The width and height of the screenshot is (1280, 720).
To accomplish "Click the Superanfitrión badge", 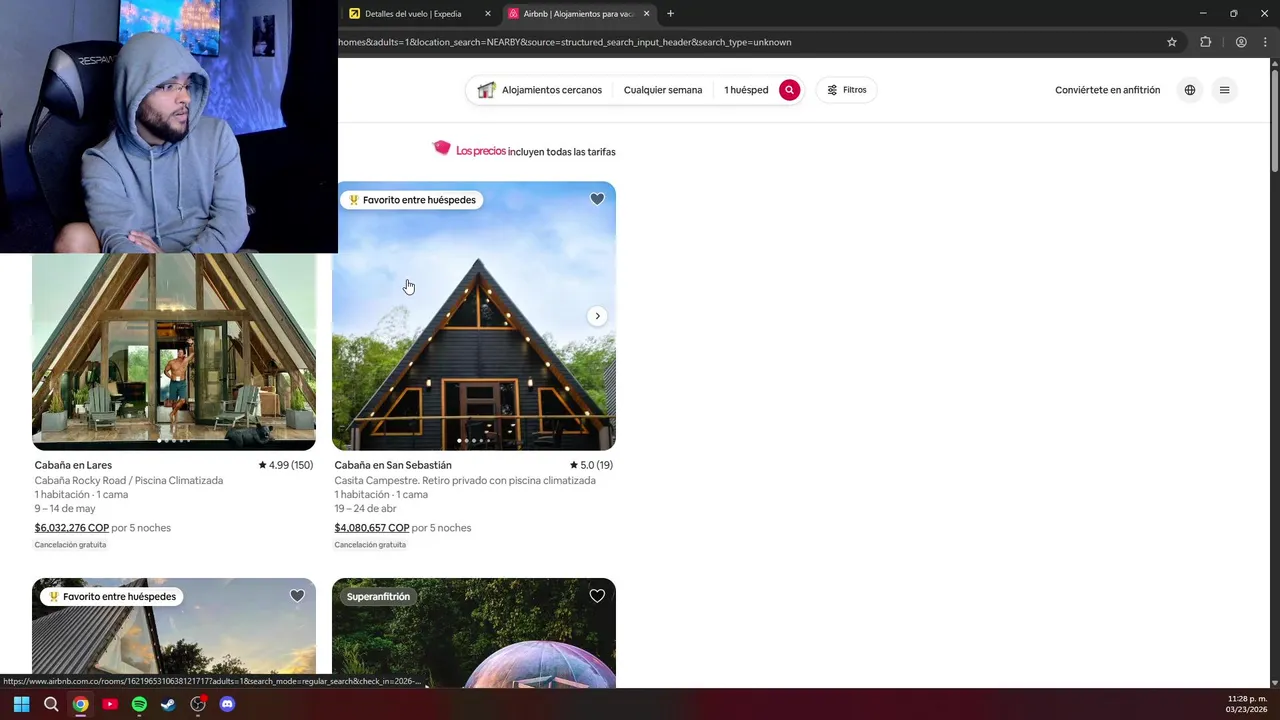I will (378, 597).
